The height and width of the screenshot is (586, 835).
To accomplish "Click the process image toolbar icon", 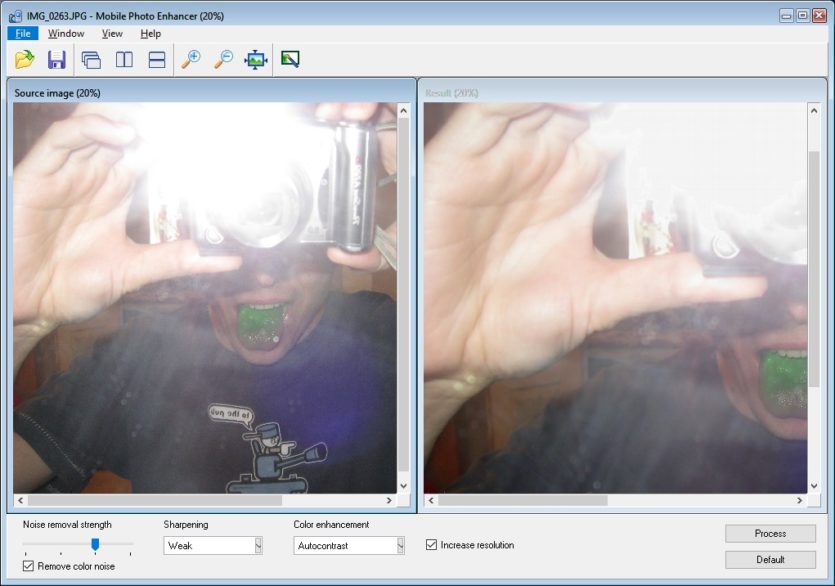I will click(290, 59).
